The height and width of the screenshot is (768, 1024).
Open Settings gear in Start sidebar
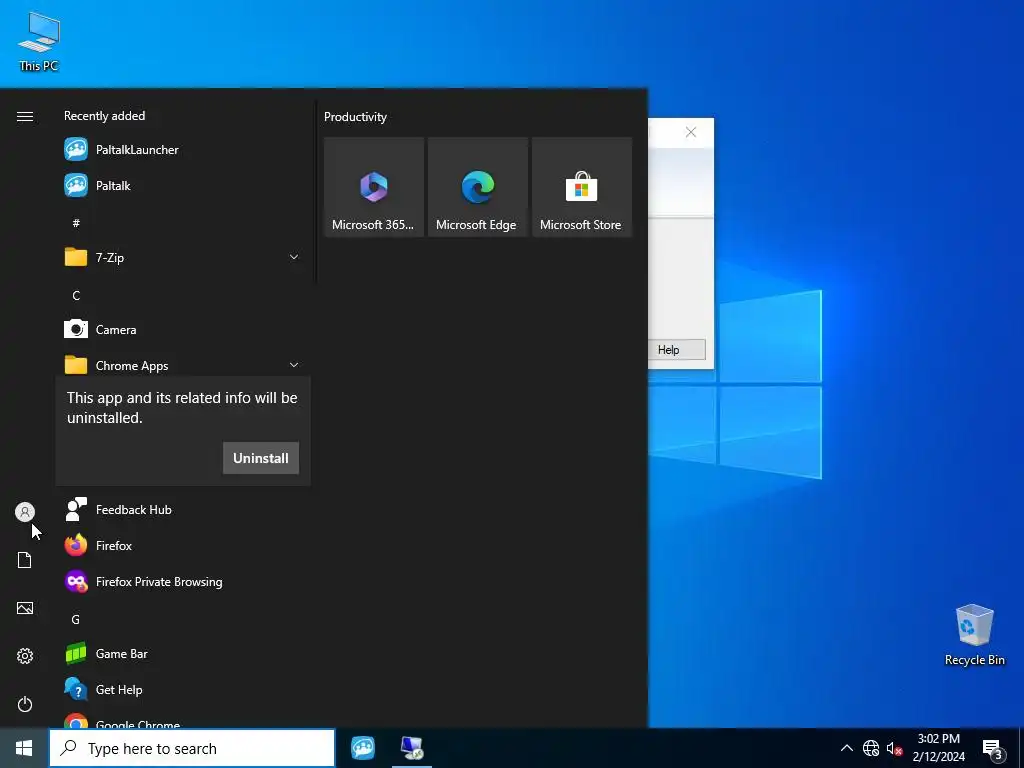click(25, 656)
